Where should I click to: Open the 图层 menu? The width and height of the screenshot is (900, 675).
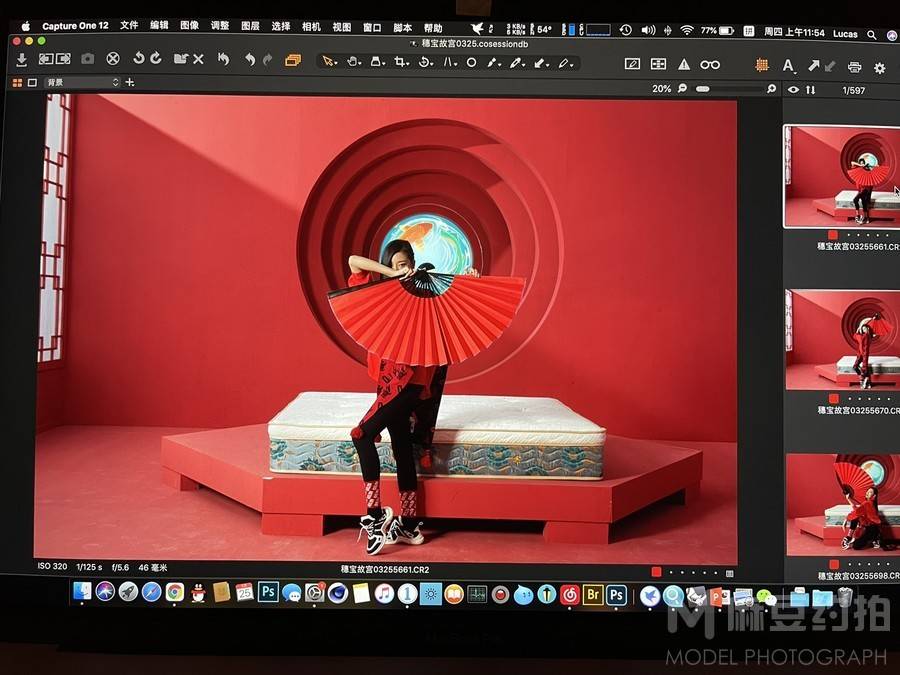point(250,26)
